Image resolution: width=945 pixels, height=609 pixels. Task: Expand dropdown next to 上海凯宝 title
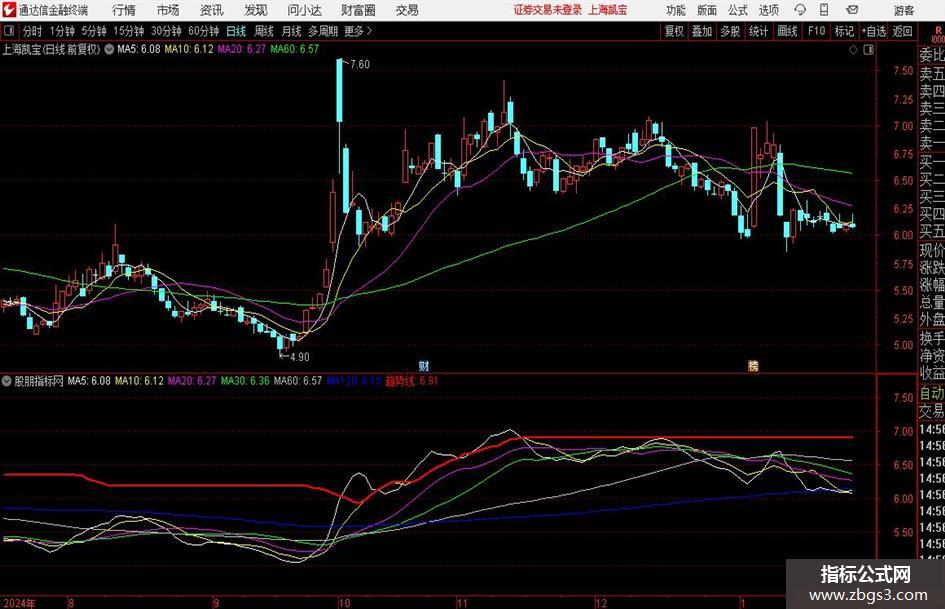click(109, 49)
